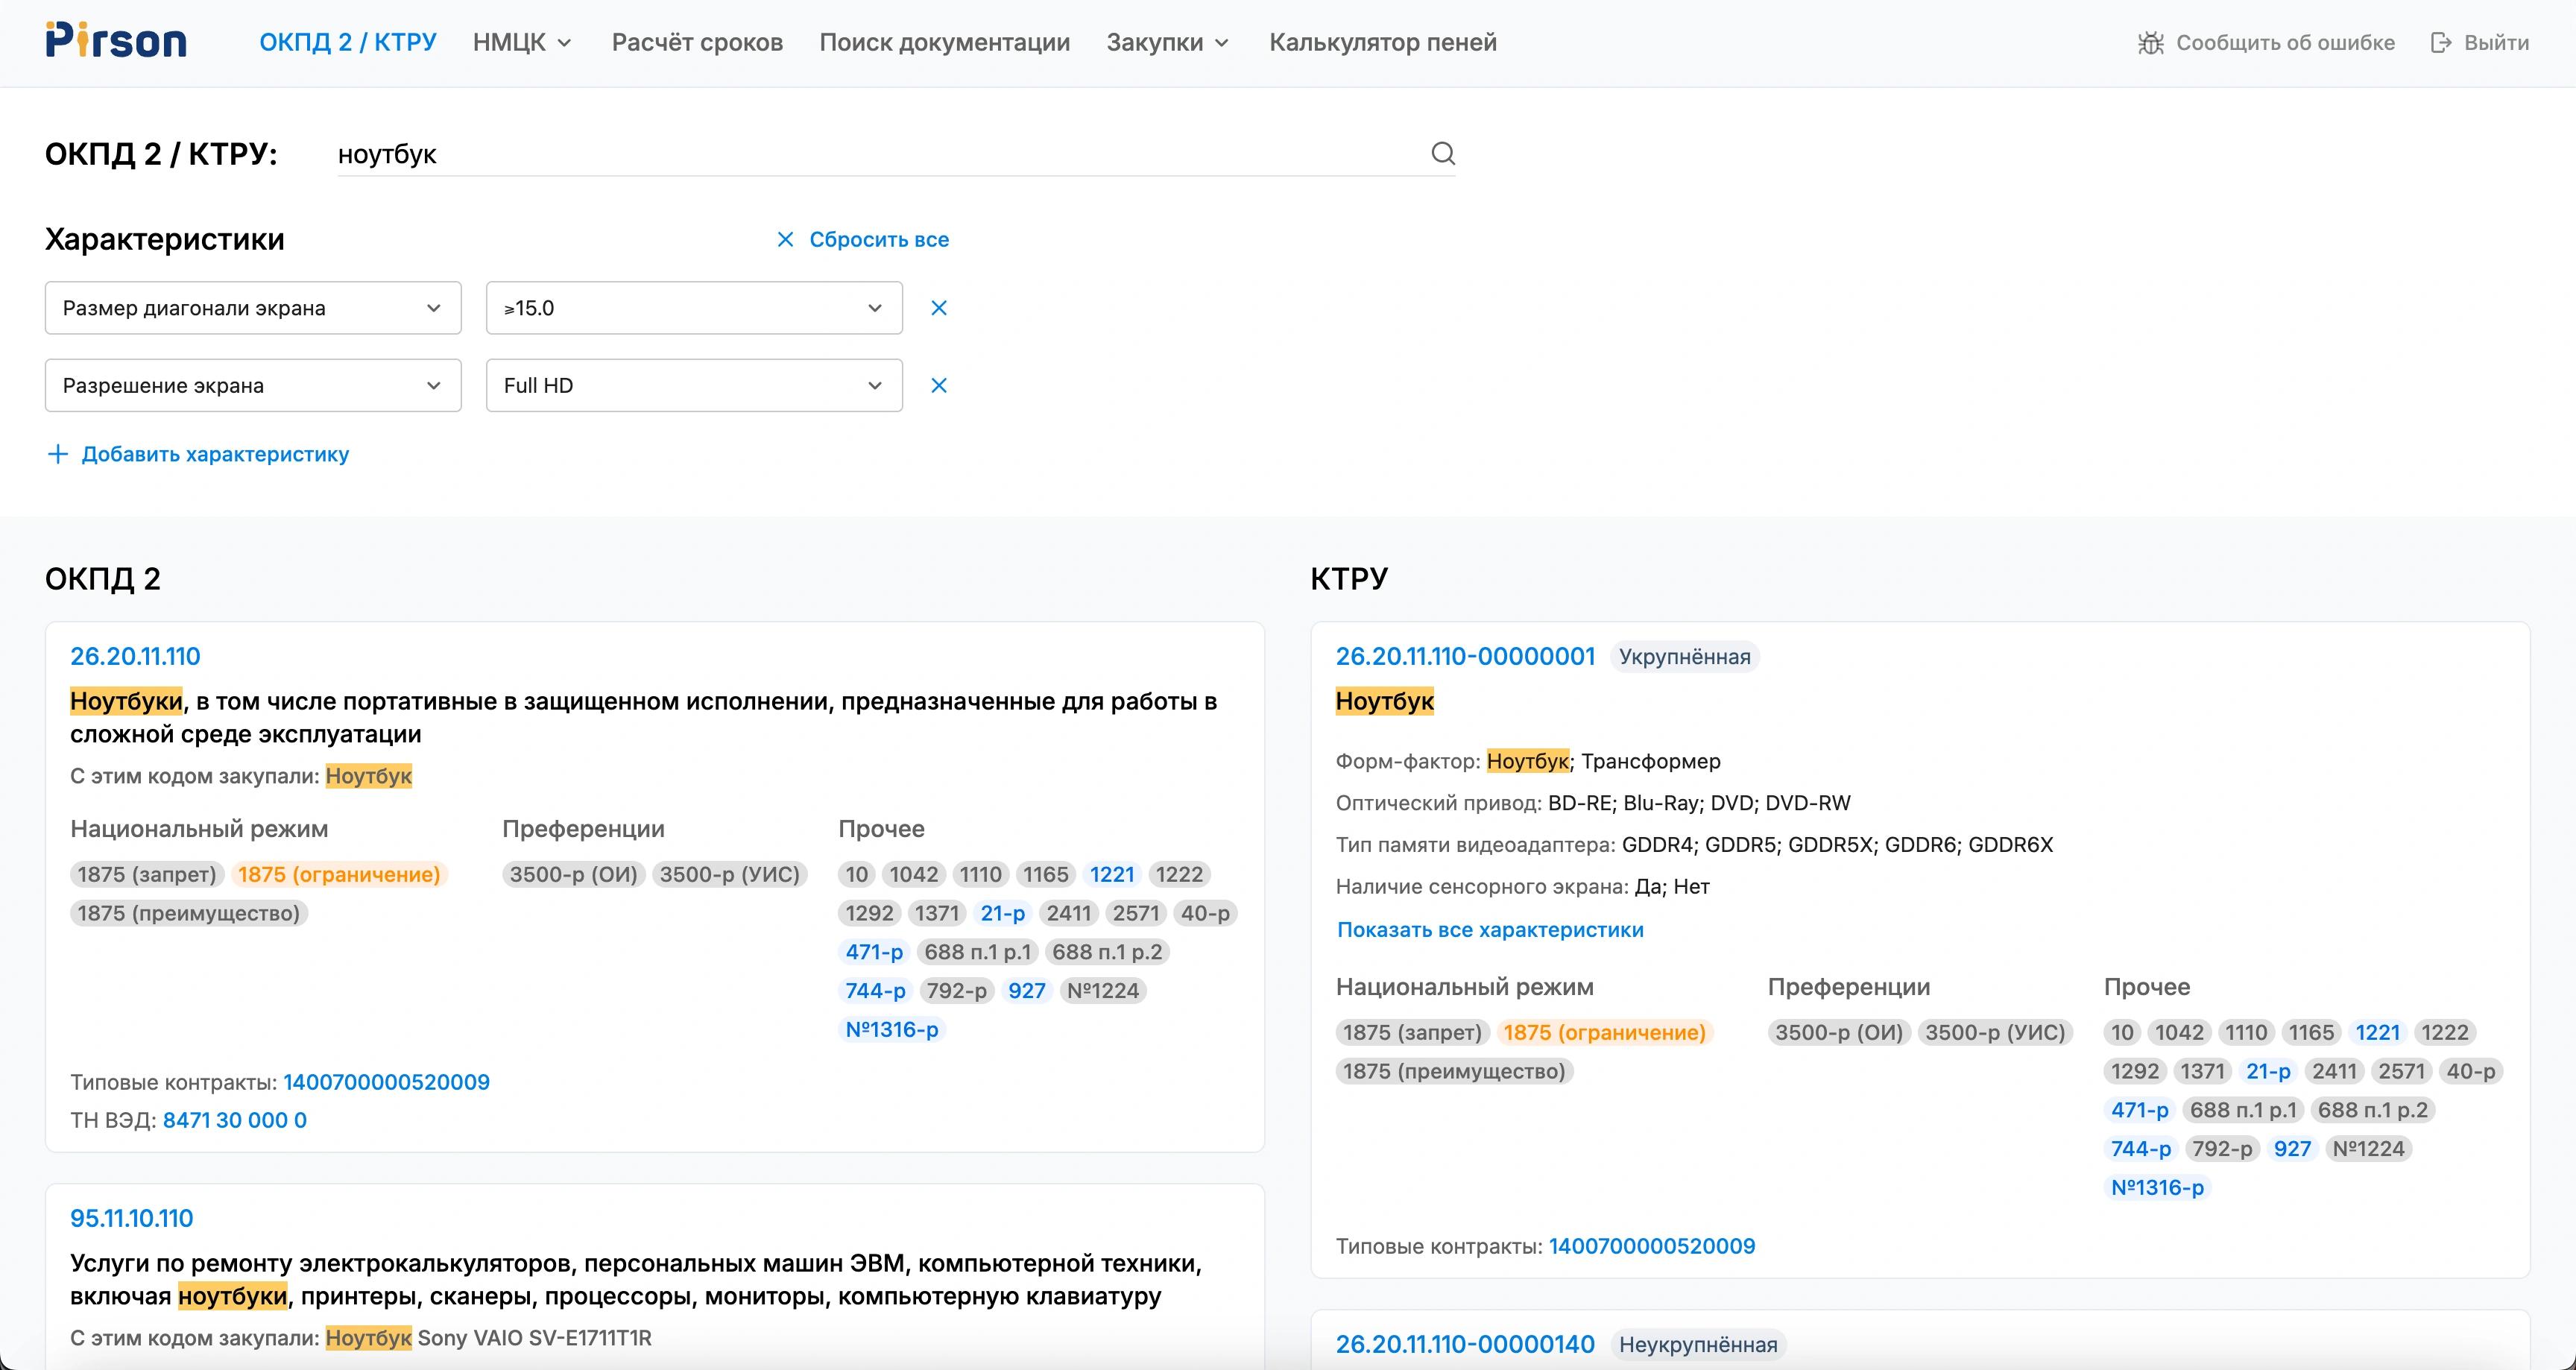The width and height of the screenshot is (2576, 1370).
Task: Remove the screen diagonal filter row
Action: click(938, 308)
